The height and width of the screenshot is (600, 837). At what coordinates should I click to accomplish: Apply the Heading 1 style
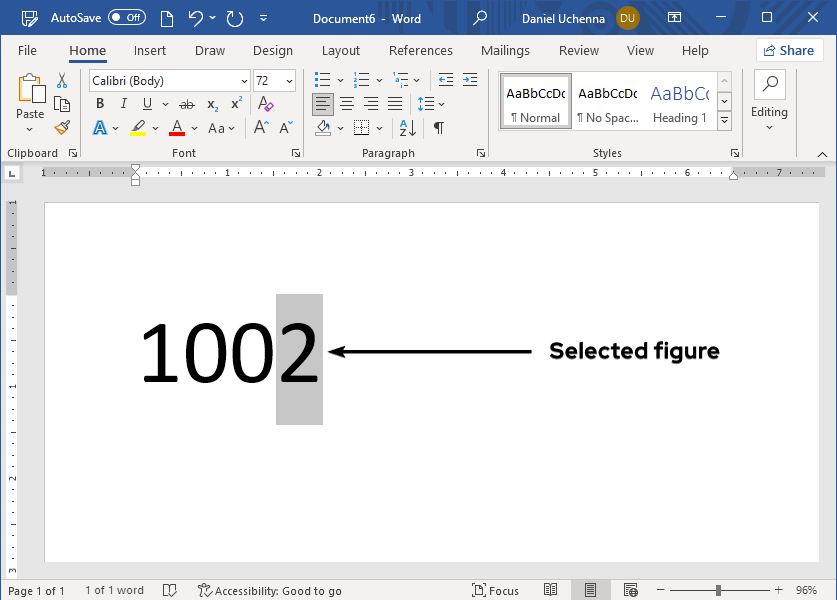(x=680, y=101)
